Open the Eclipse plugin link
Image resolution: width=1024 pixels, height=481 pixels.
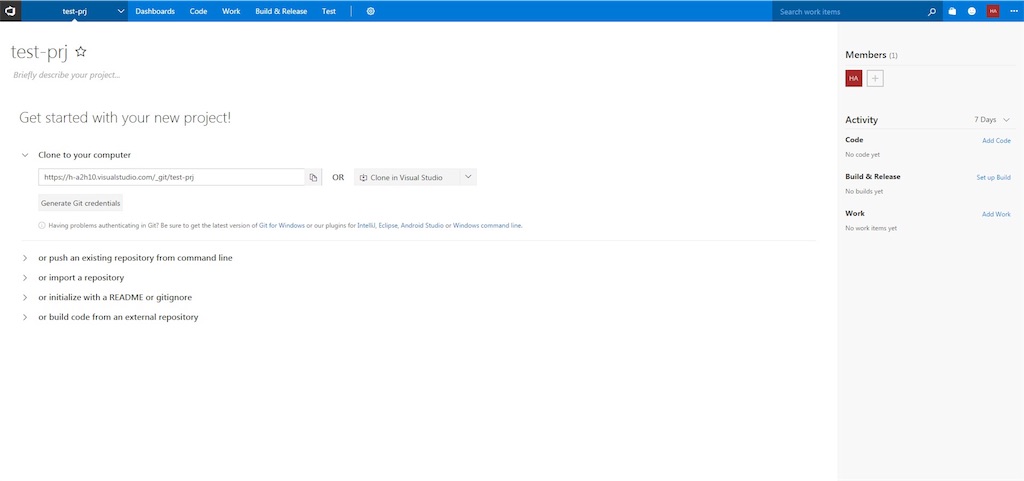389,226
